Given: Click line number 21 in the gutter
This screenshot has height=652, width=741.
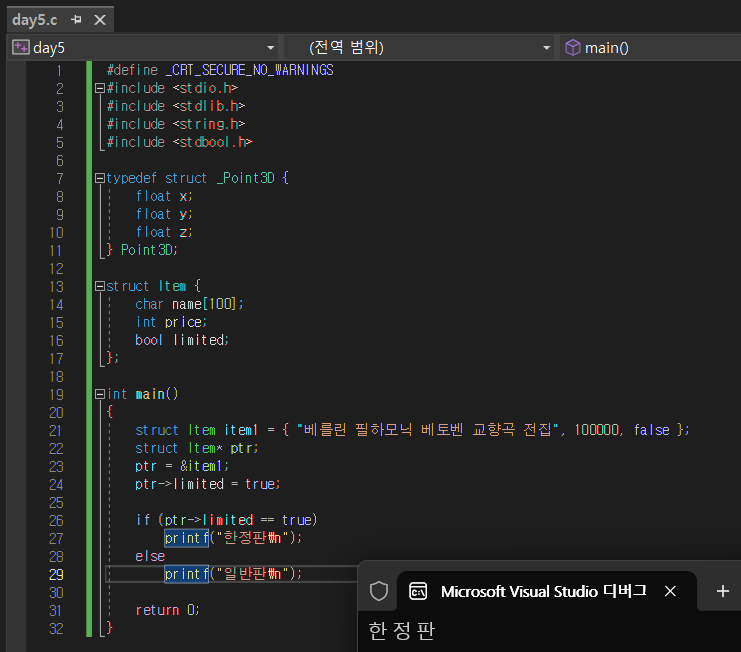Looking at the screenshot, I should click(x=55, y=431).
